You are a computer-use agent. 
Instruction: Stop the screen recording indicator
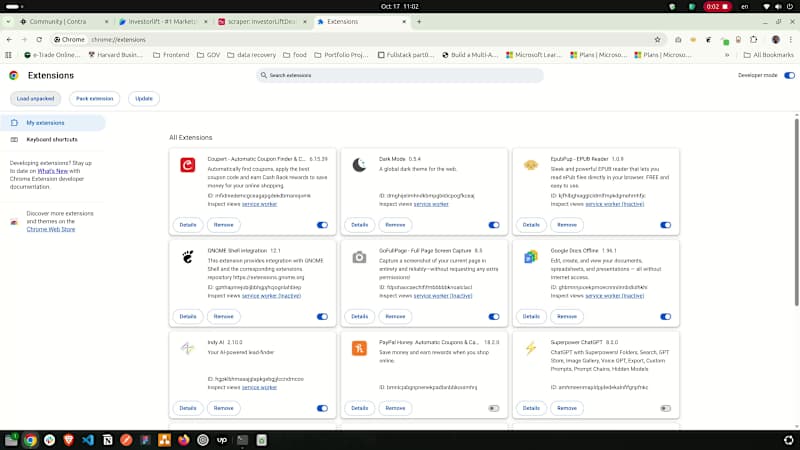click(717, 7)
